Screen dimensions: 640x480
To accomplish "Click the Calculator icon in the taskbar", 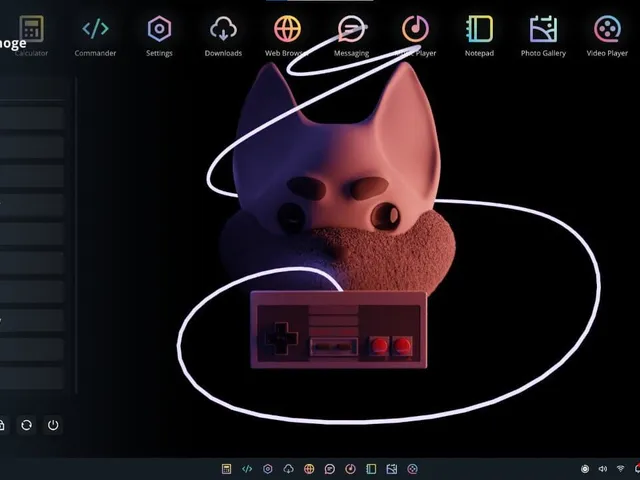I will pyautogui.click(x=226, y=469).
